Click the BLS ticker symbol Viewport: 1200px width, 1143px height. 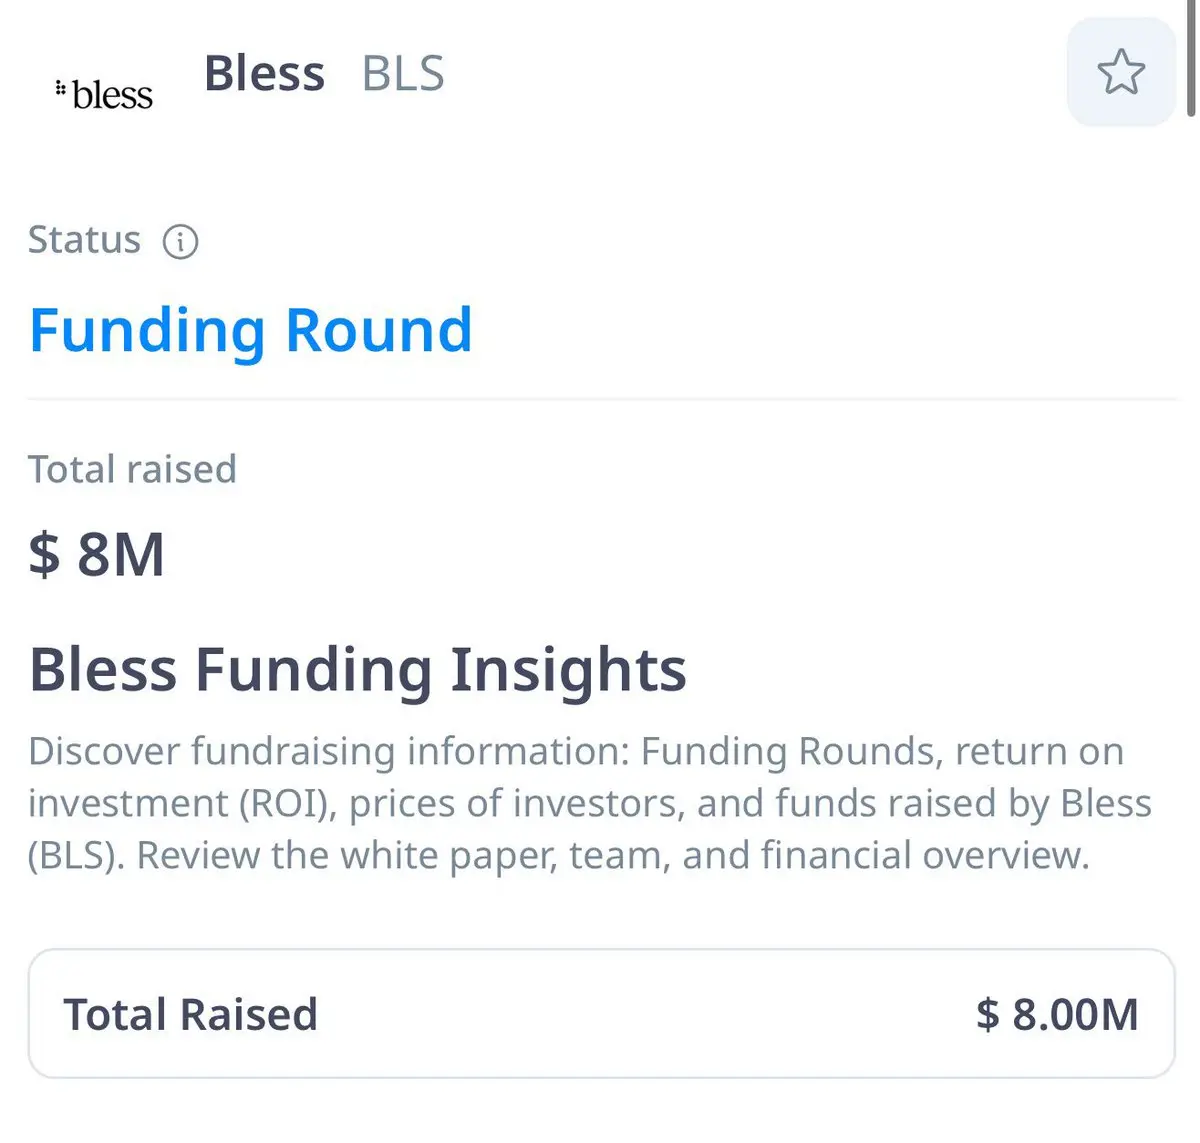pyautogui.click(x=403, y=73)
